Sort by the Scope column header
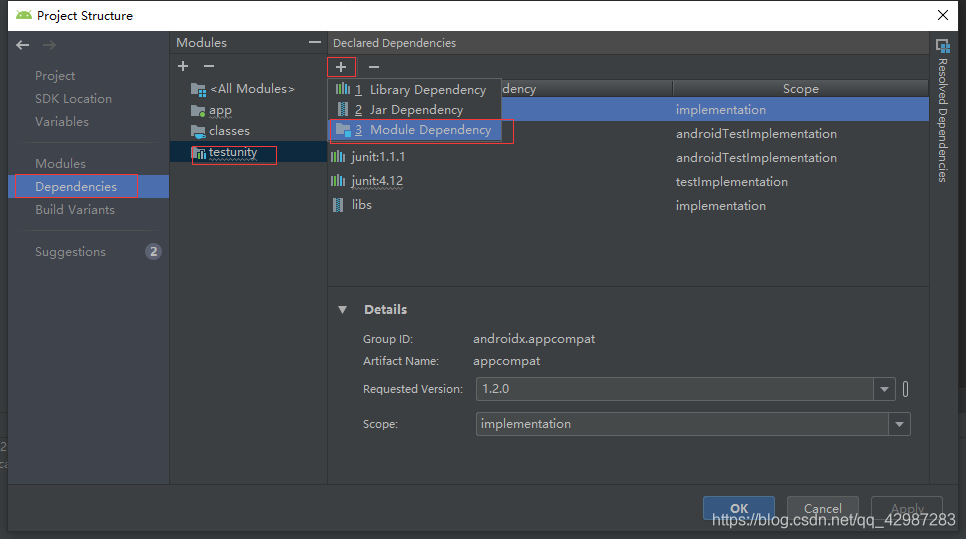The image size is (966, 539). click(x=800, y=89)
